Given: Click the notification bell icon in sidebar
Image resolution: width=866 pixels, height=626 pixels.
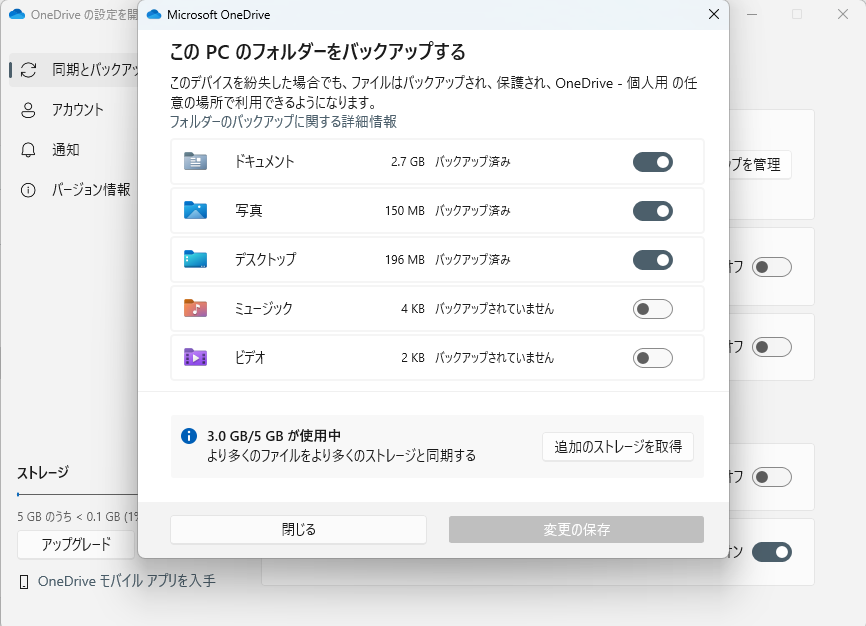Looking at the screenshot, I should (x=28, y=150).
